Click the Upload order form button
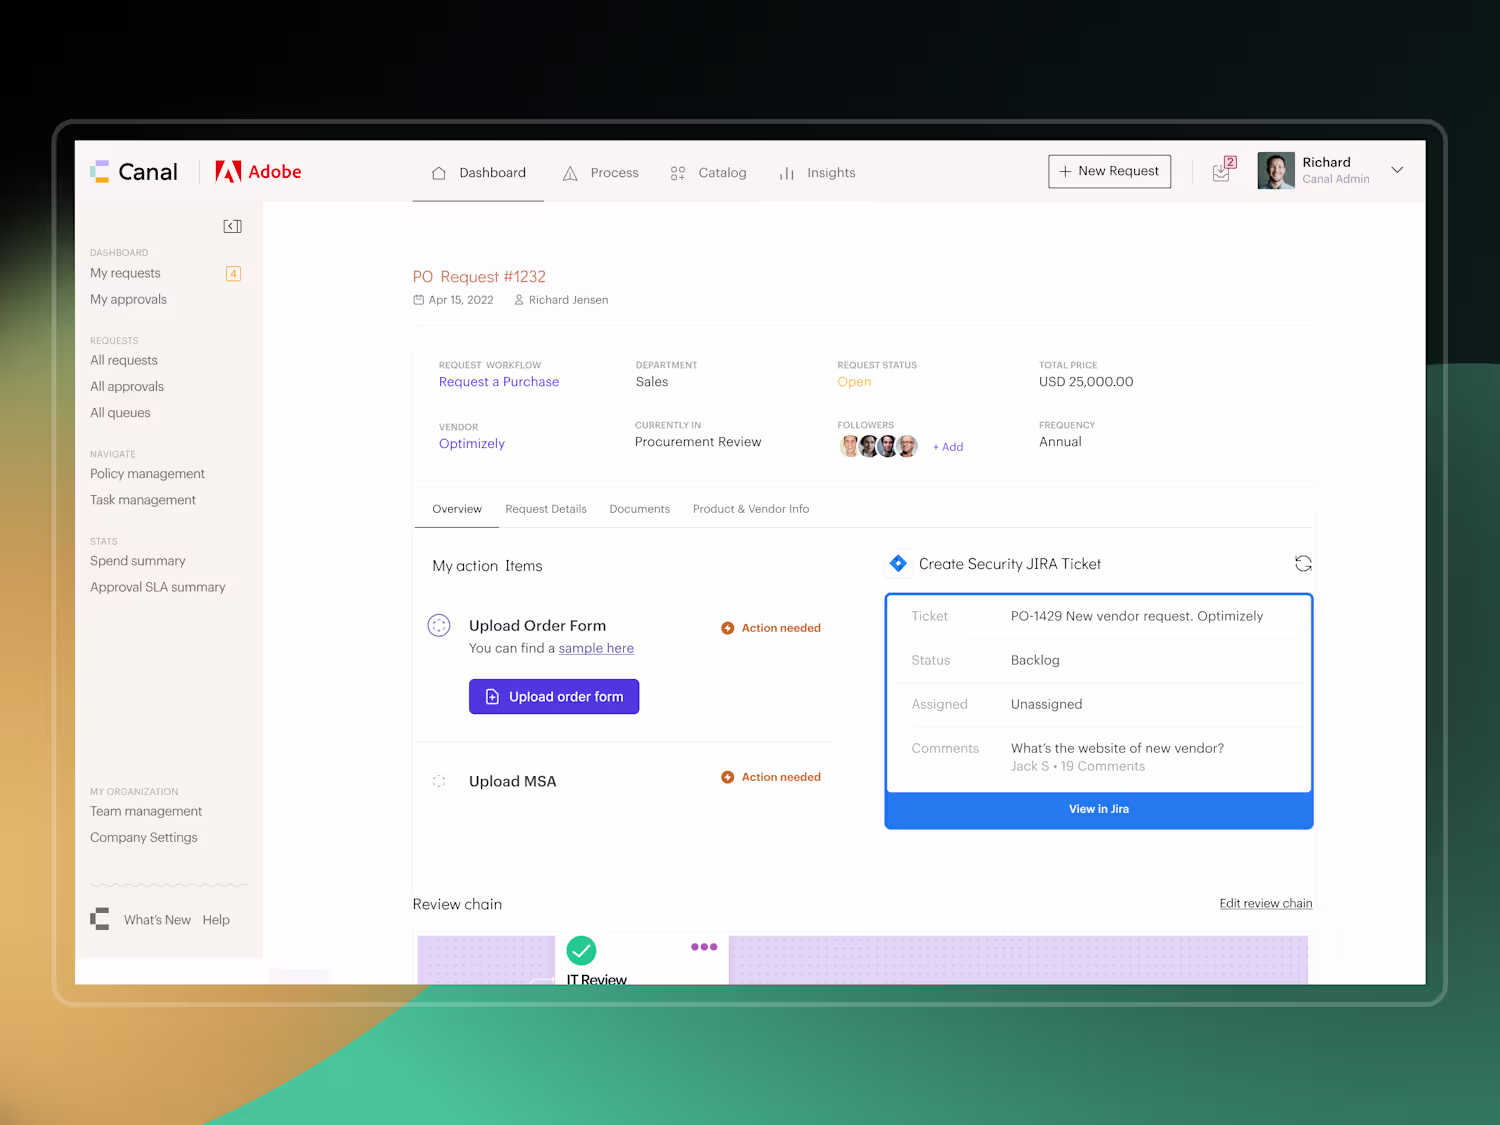Screen dimensions: 1500x1125 click(554, 697)
